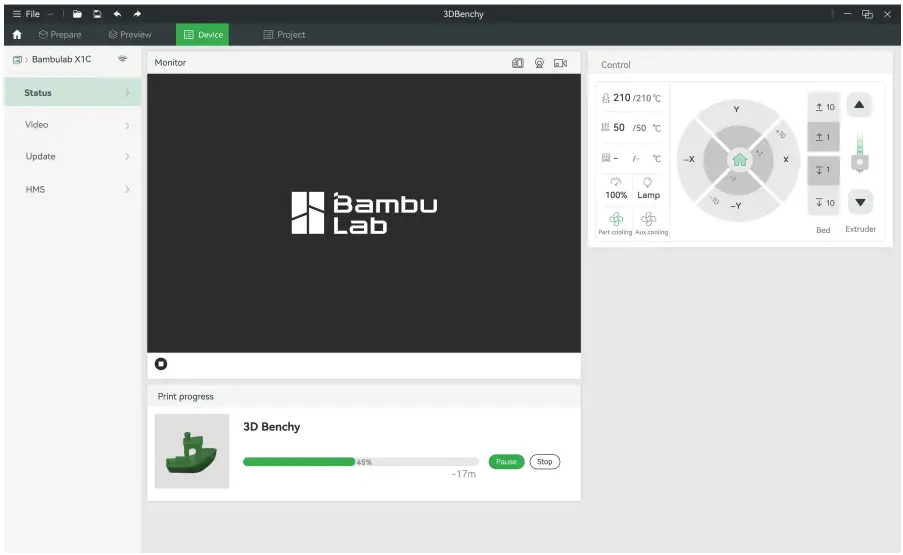Screen dimensions: 903x555
Task: Click chamber temperature row
Action: point(632,158)
